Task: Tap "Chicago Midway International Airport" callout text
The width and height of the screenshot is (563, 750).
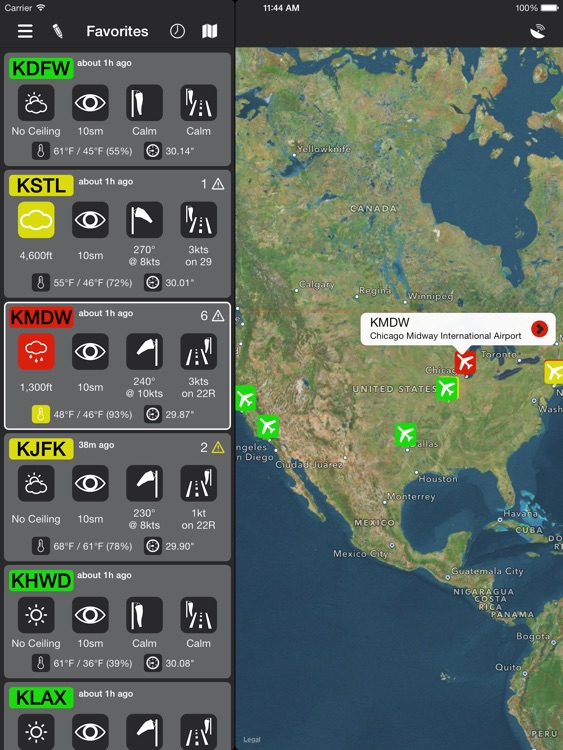Action: 445,336
